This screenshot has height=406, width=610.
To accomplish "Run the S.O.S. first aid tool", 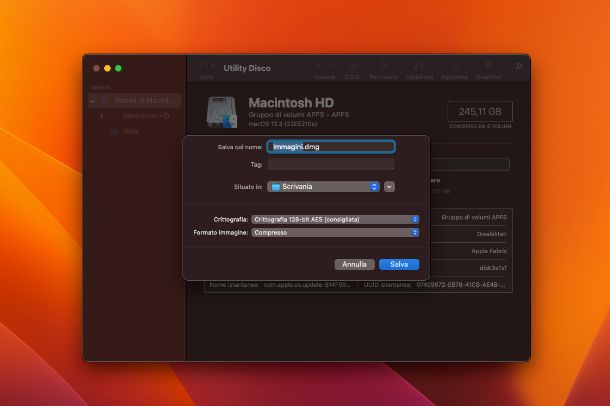I will point(352,66).
